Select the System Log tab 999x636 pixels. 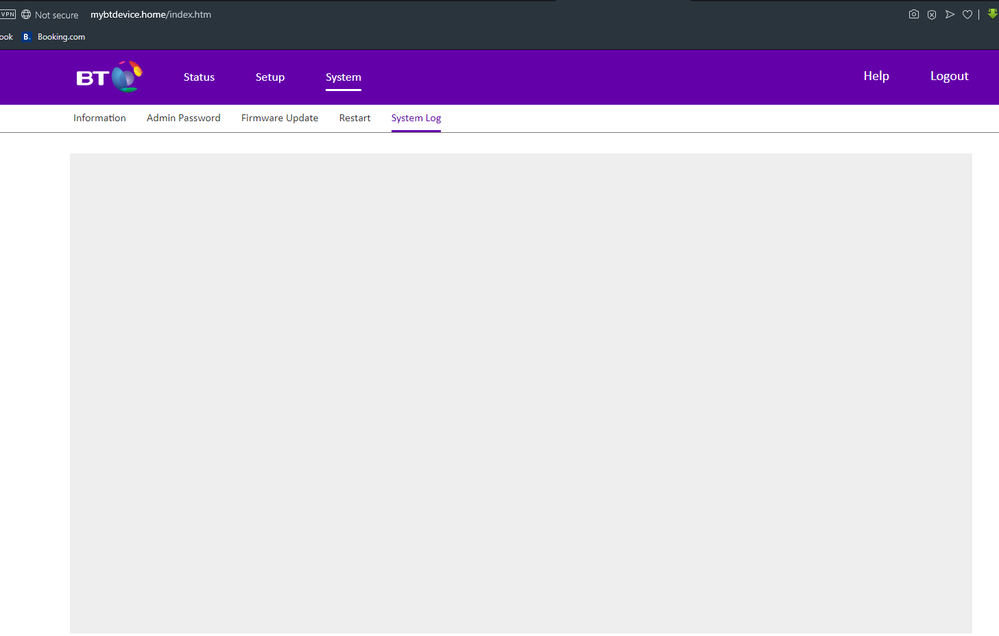click(416, 118)
